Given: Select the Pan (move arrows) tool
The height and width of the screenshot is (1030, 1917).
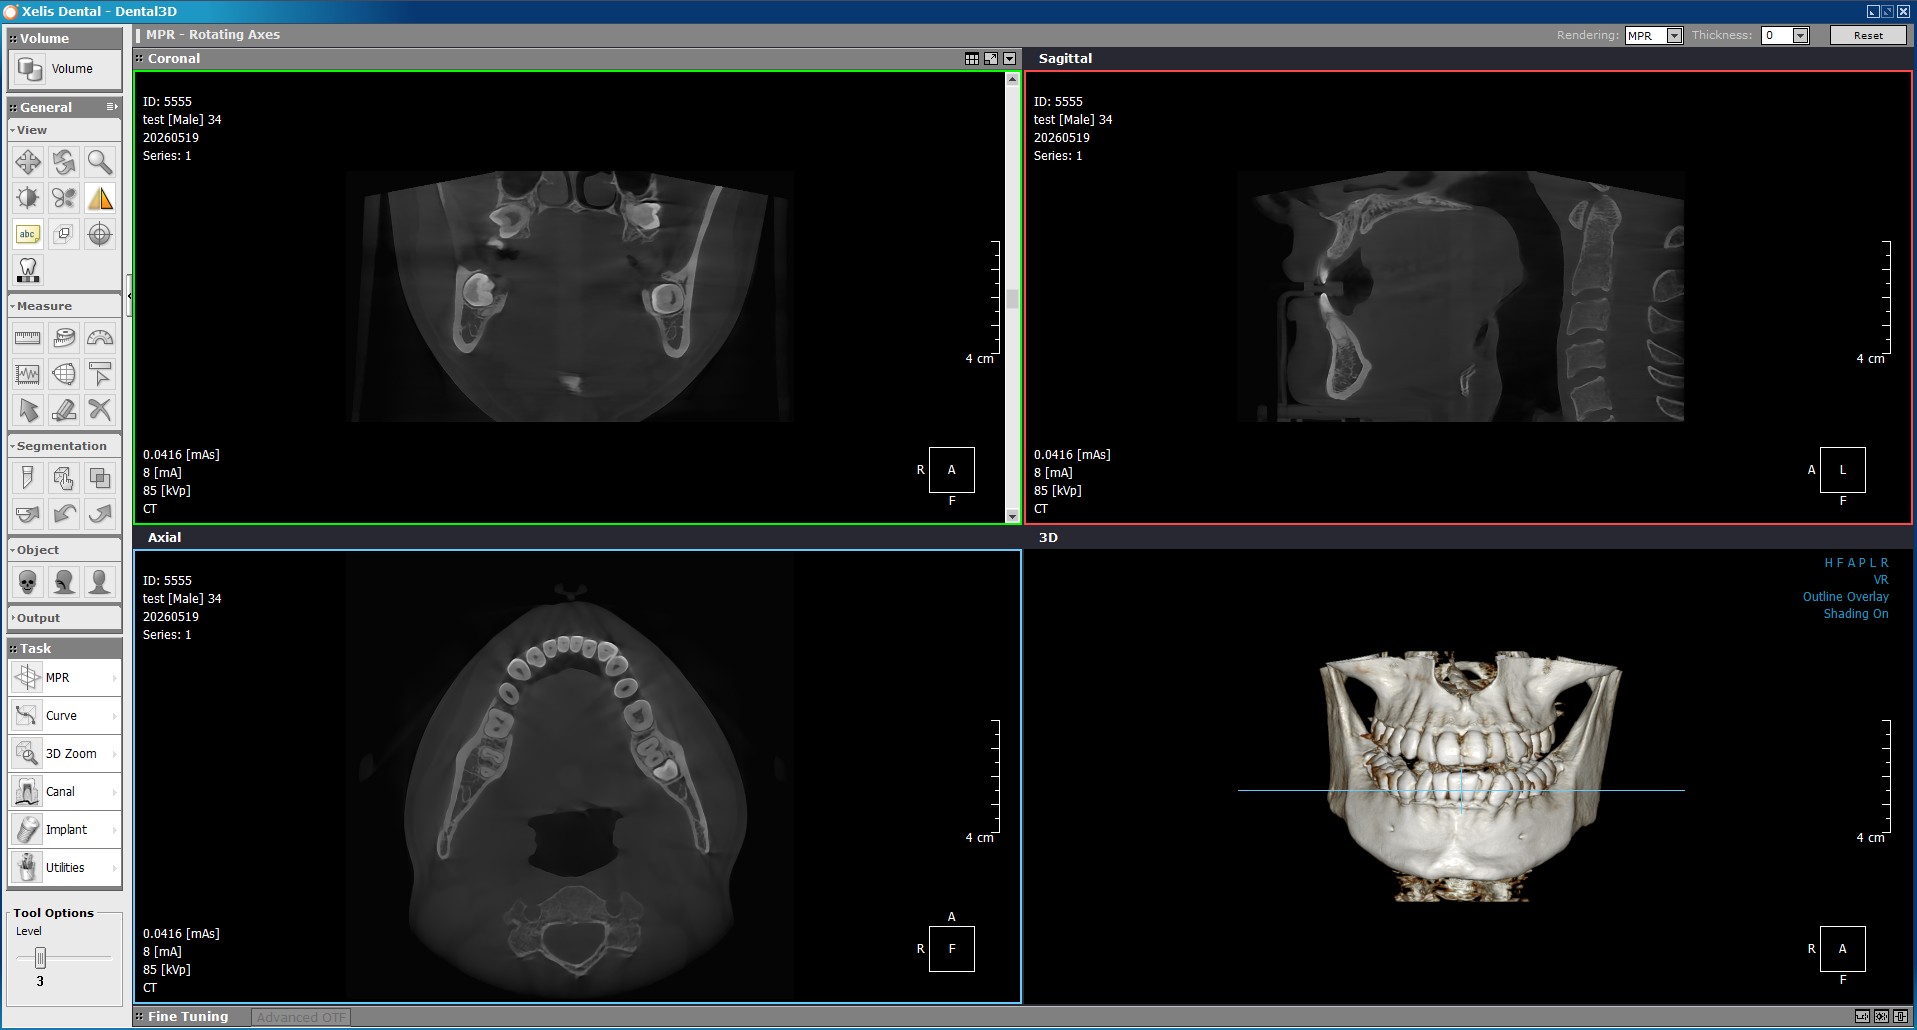Looking at the screenshot, I should 28,162.
